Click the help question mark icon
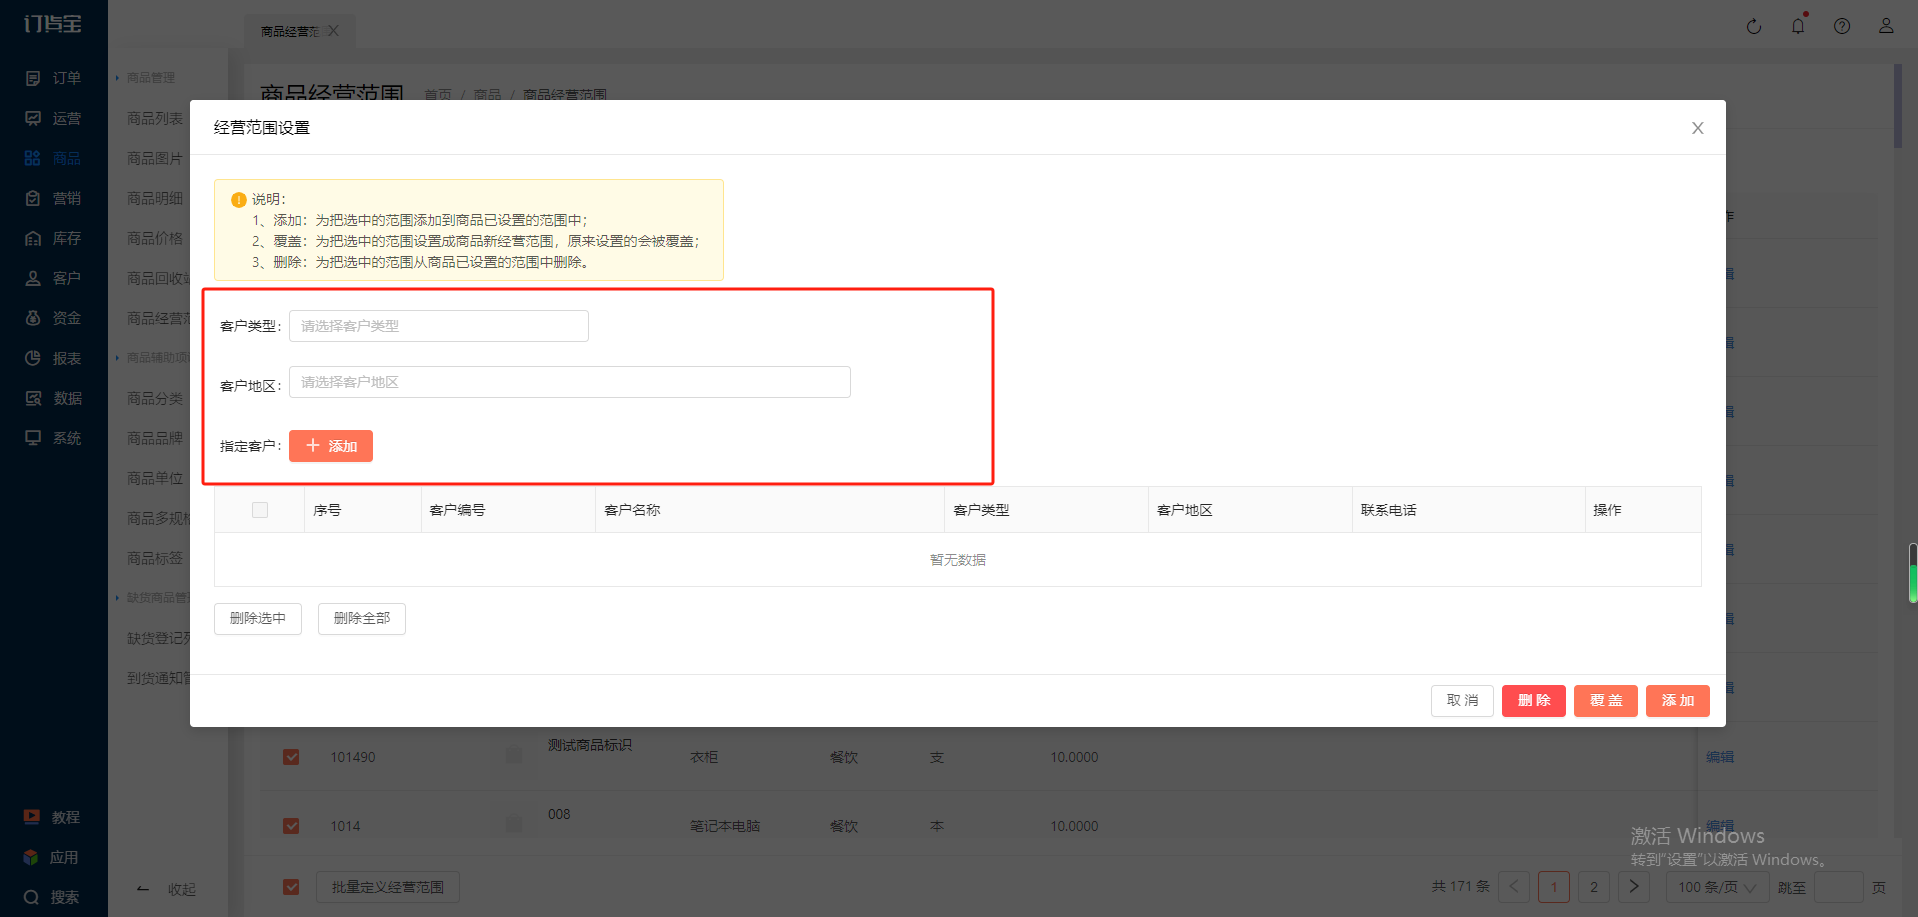The image size is (1918, 917). (1841, 27)
